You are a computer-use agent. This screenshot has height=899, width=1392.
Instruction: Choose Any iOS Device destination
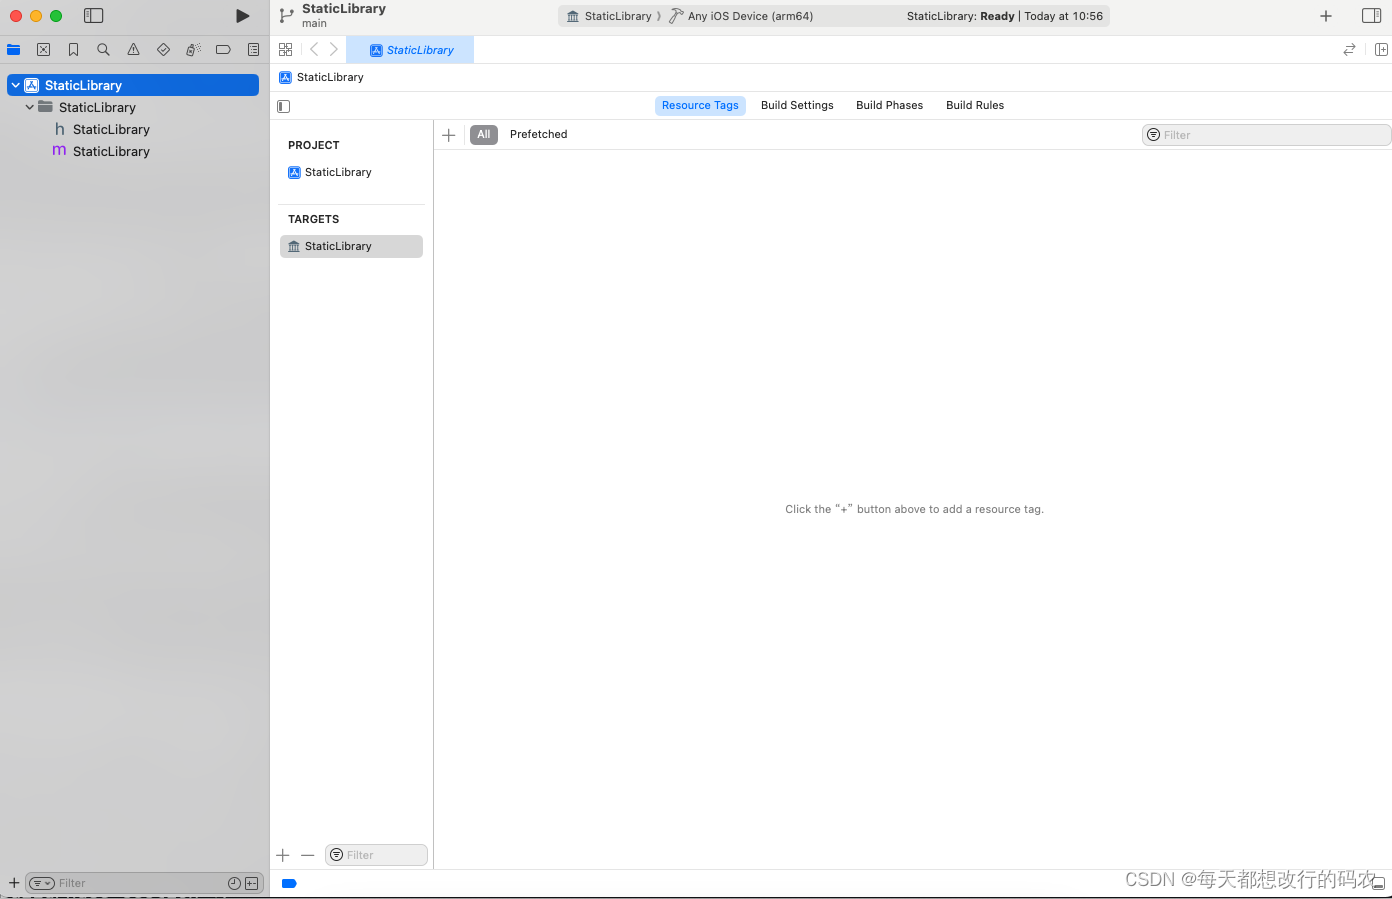tap(741, 16)
